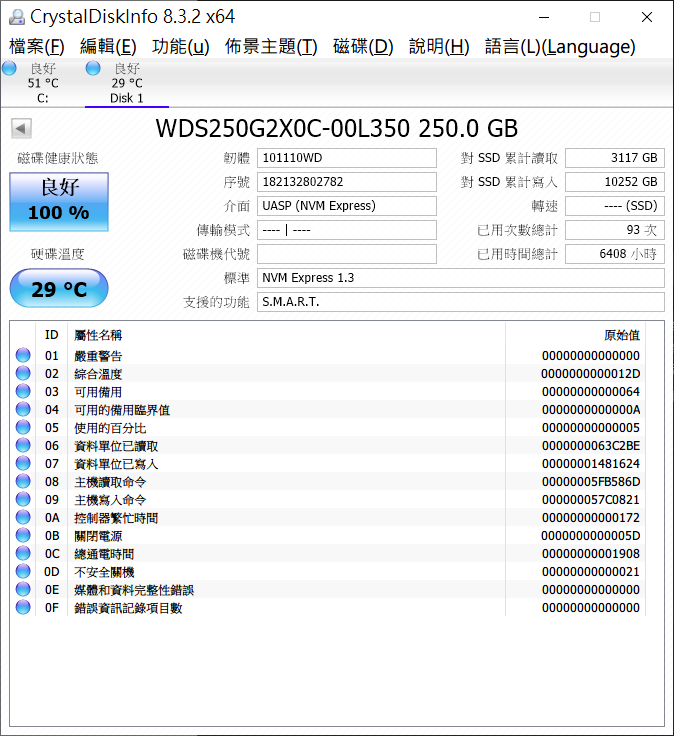The image size is (674, 736).
Task: Click the 良好 100 % health status button
Action: click(59, 202)
